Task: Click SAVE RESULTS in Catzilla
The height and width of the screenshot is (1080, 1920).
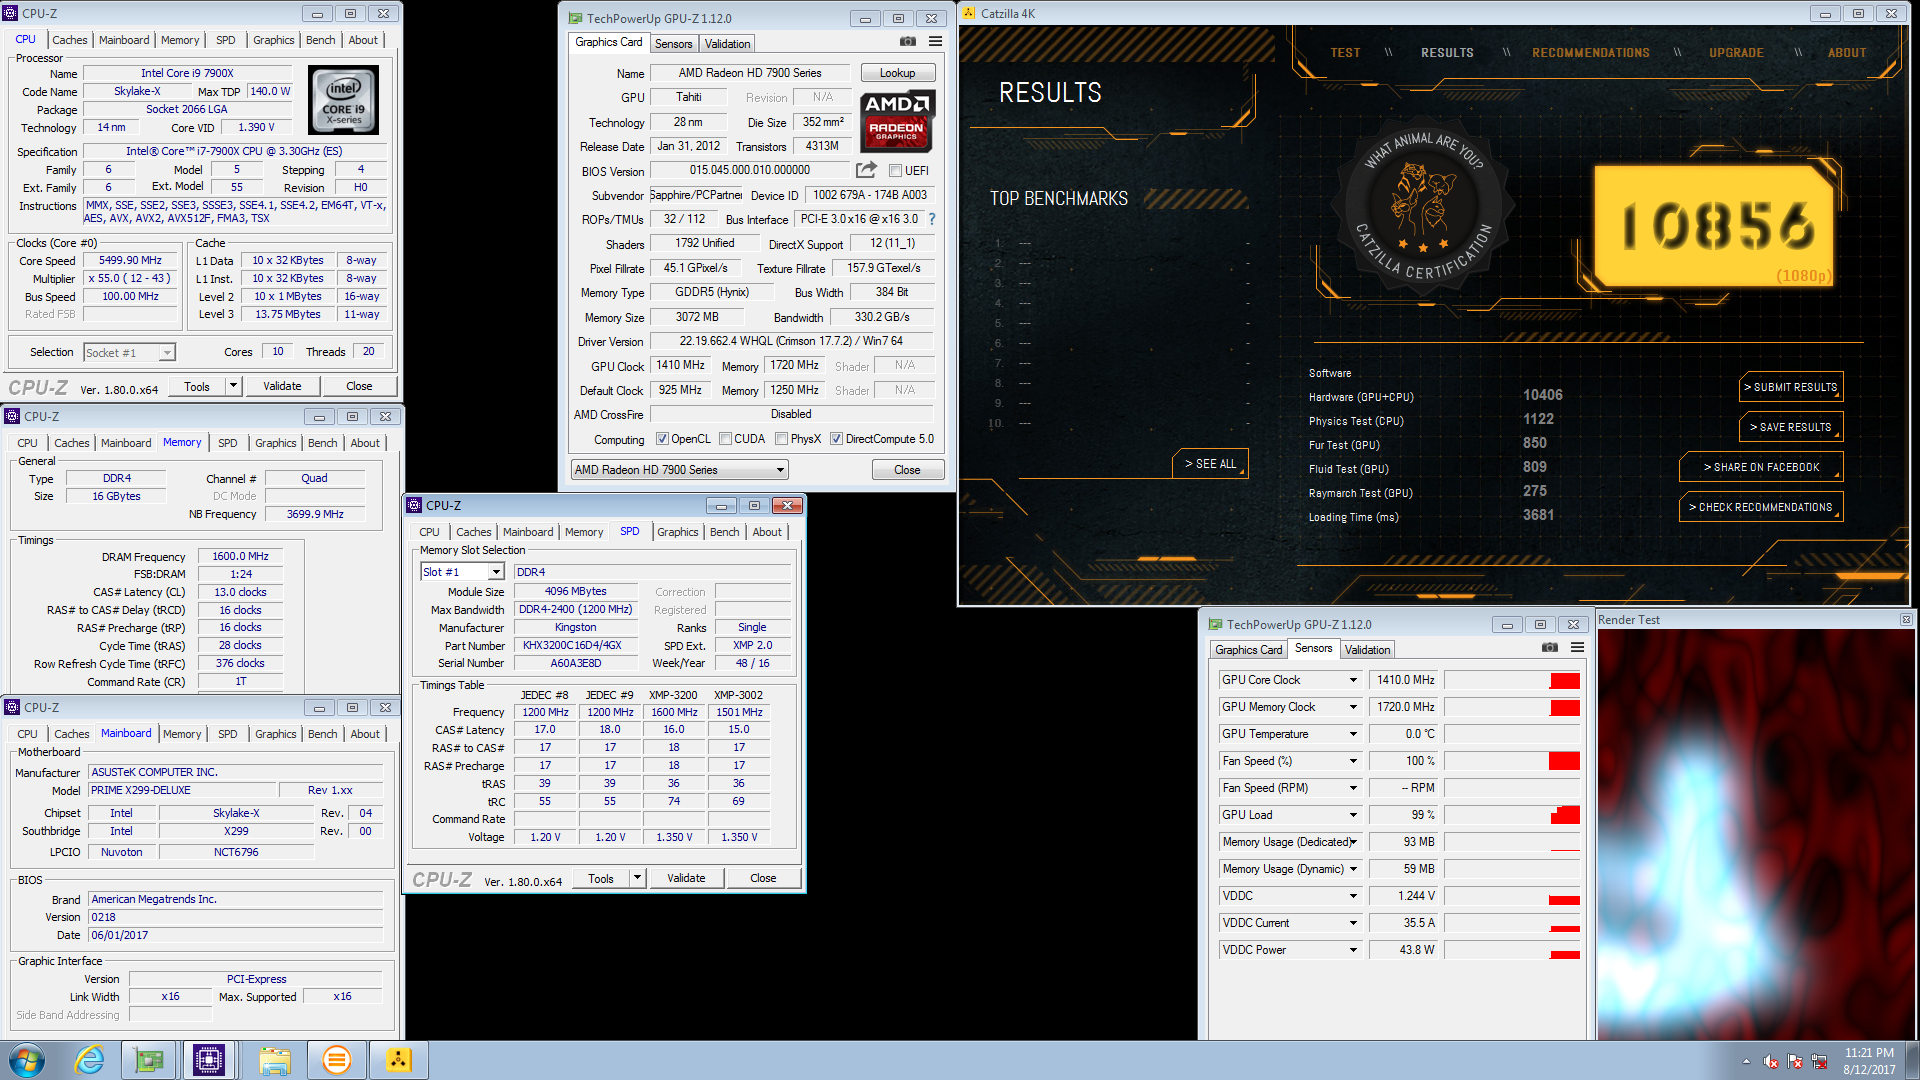Action: pyautogui.click(x=1791, y=427)
